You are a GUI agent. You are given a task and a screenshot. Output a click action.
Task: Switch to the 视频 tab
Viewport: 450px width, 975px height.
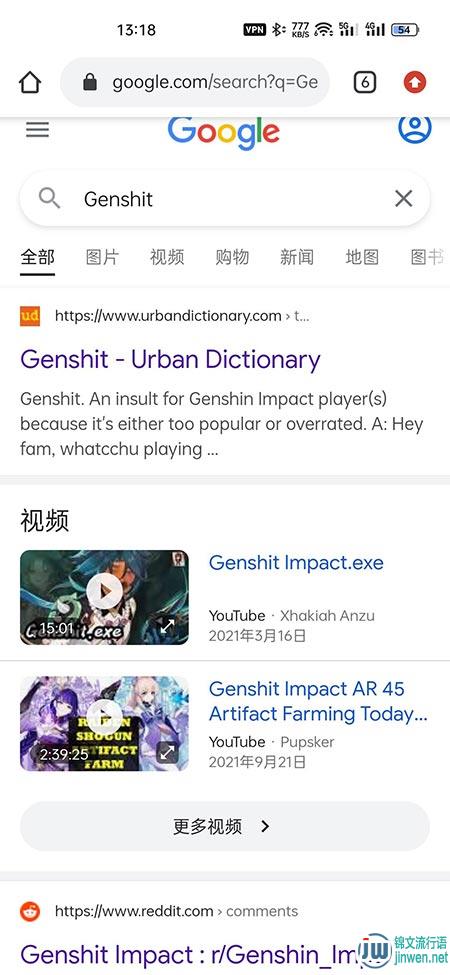167,257
